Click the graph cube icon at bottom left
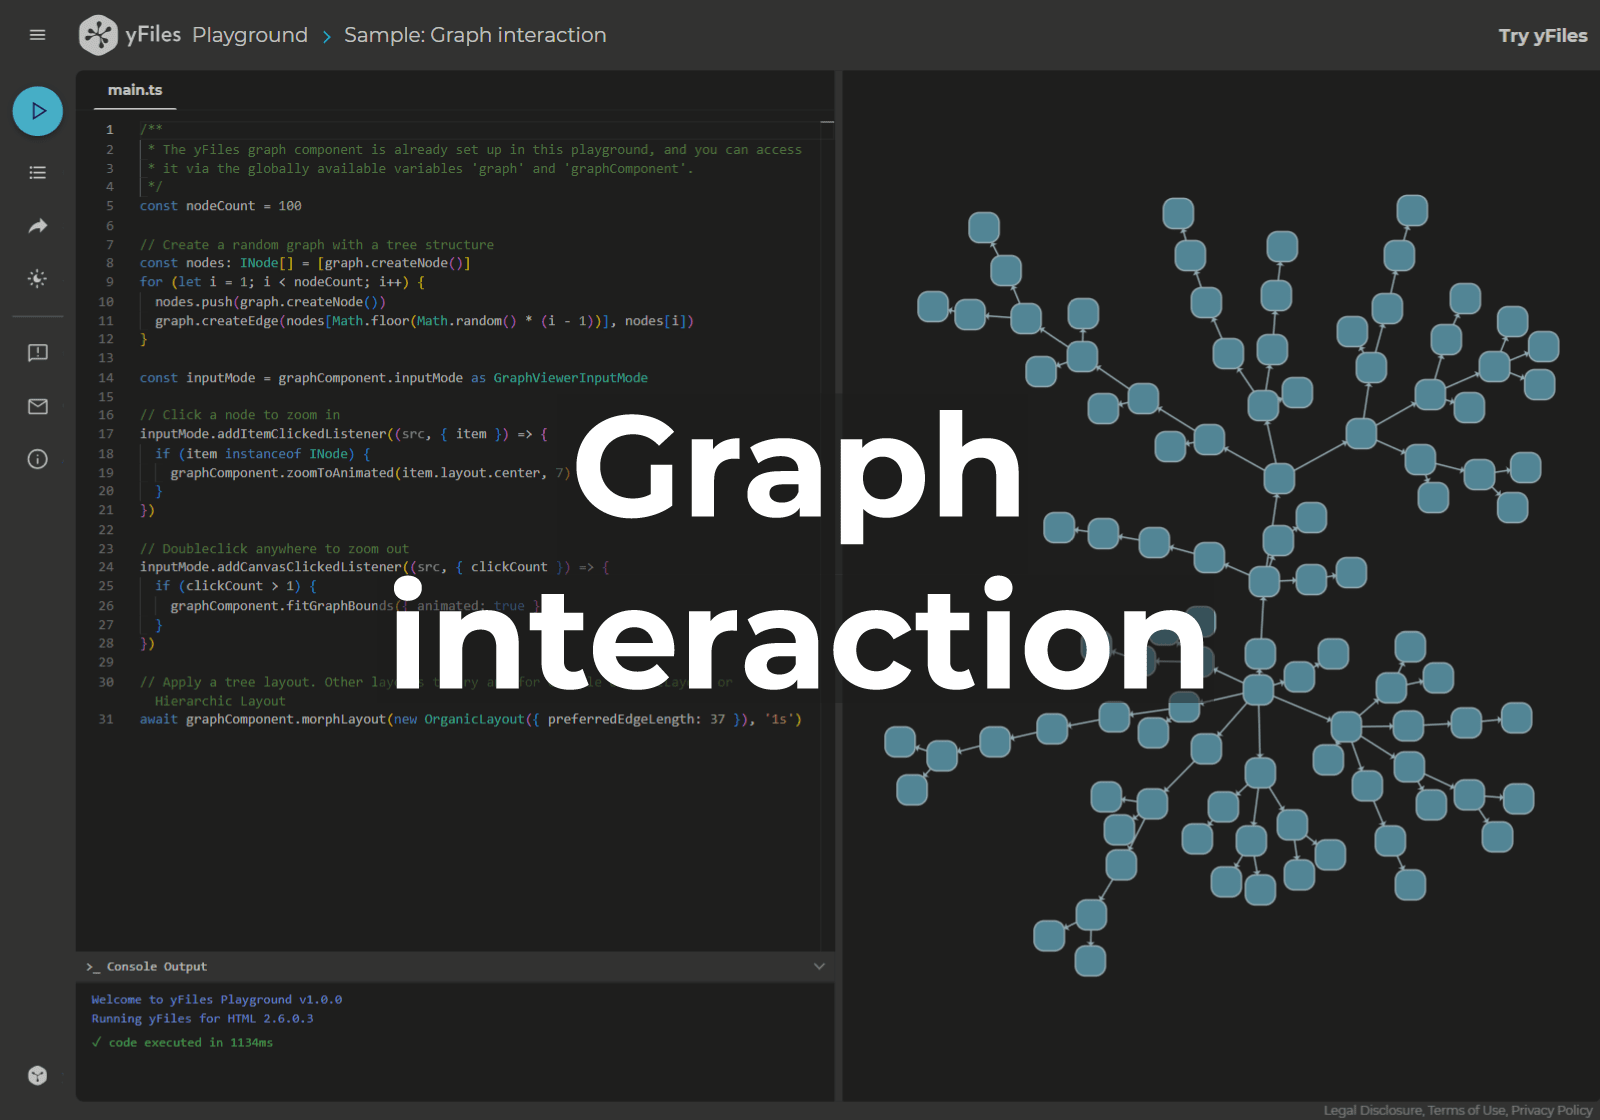Screen dimensions: 1600x1120 pyautogui.click(x=37, y=1075)
